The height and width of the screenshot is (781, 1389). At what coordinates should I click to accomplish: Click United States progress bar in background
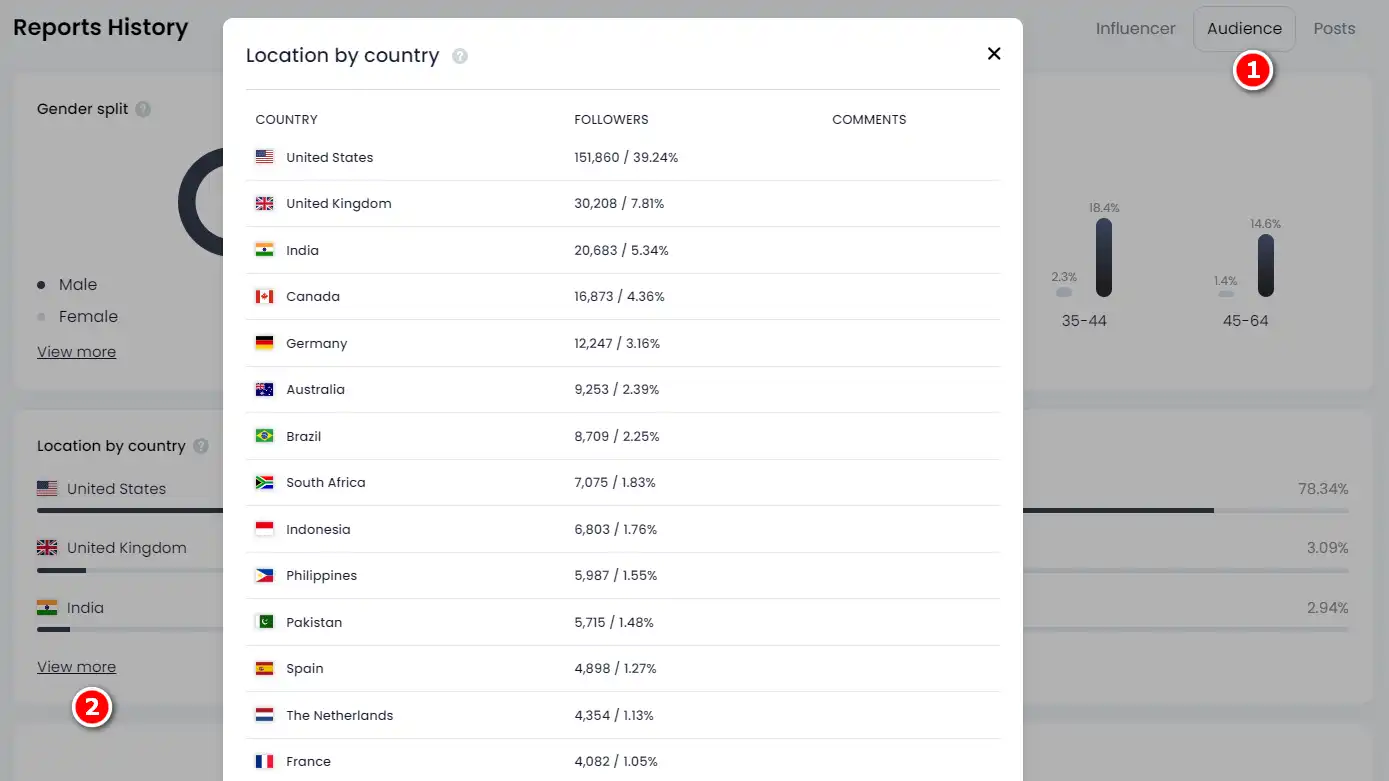pos(130,510)
